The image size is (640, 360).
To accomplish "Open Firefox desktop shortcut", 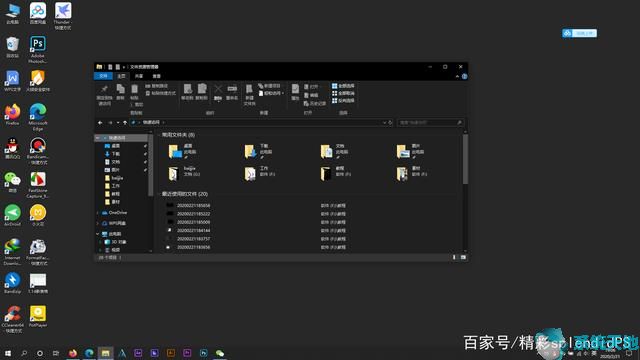I will (x=13, y=115).
